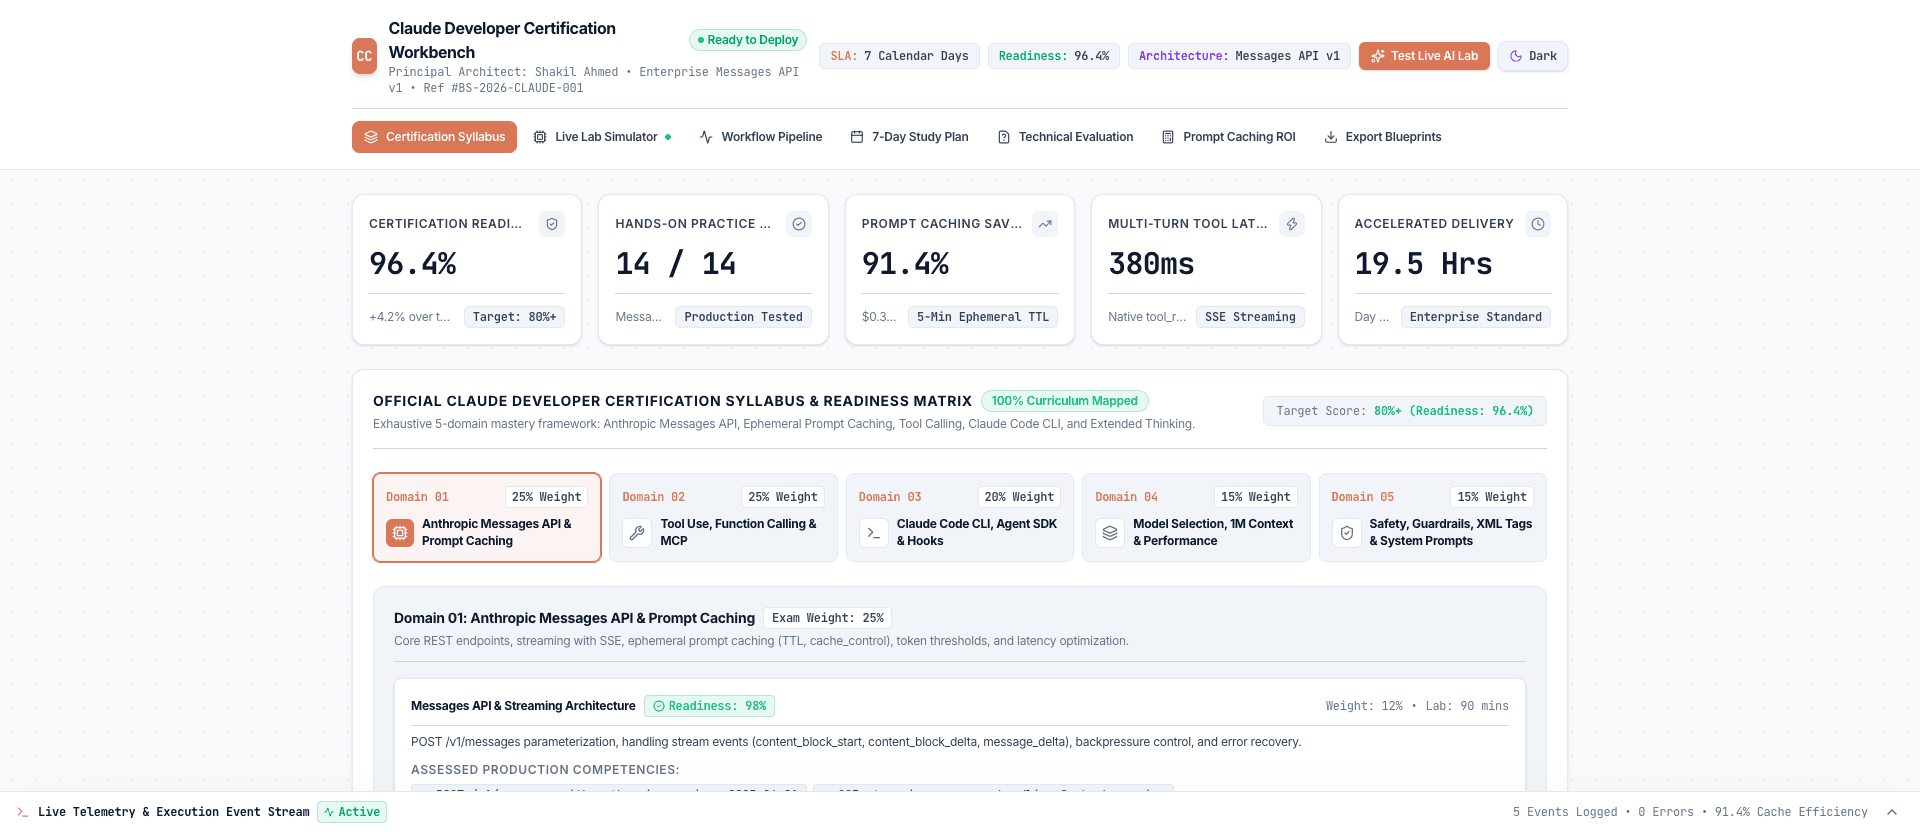Click the terminal icon in Domain 03 card
Image resolution: width=1920 pixels, height=832 pixels.
coord(874,533)
